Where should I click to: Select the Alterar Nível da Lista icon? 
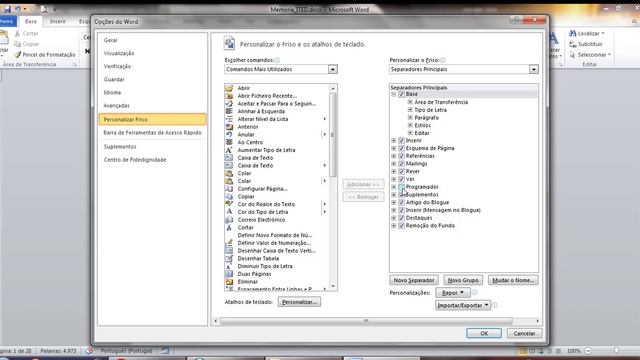(x=229, y=119)
